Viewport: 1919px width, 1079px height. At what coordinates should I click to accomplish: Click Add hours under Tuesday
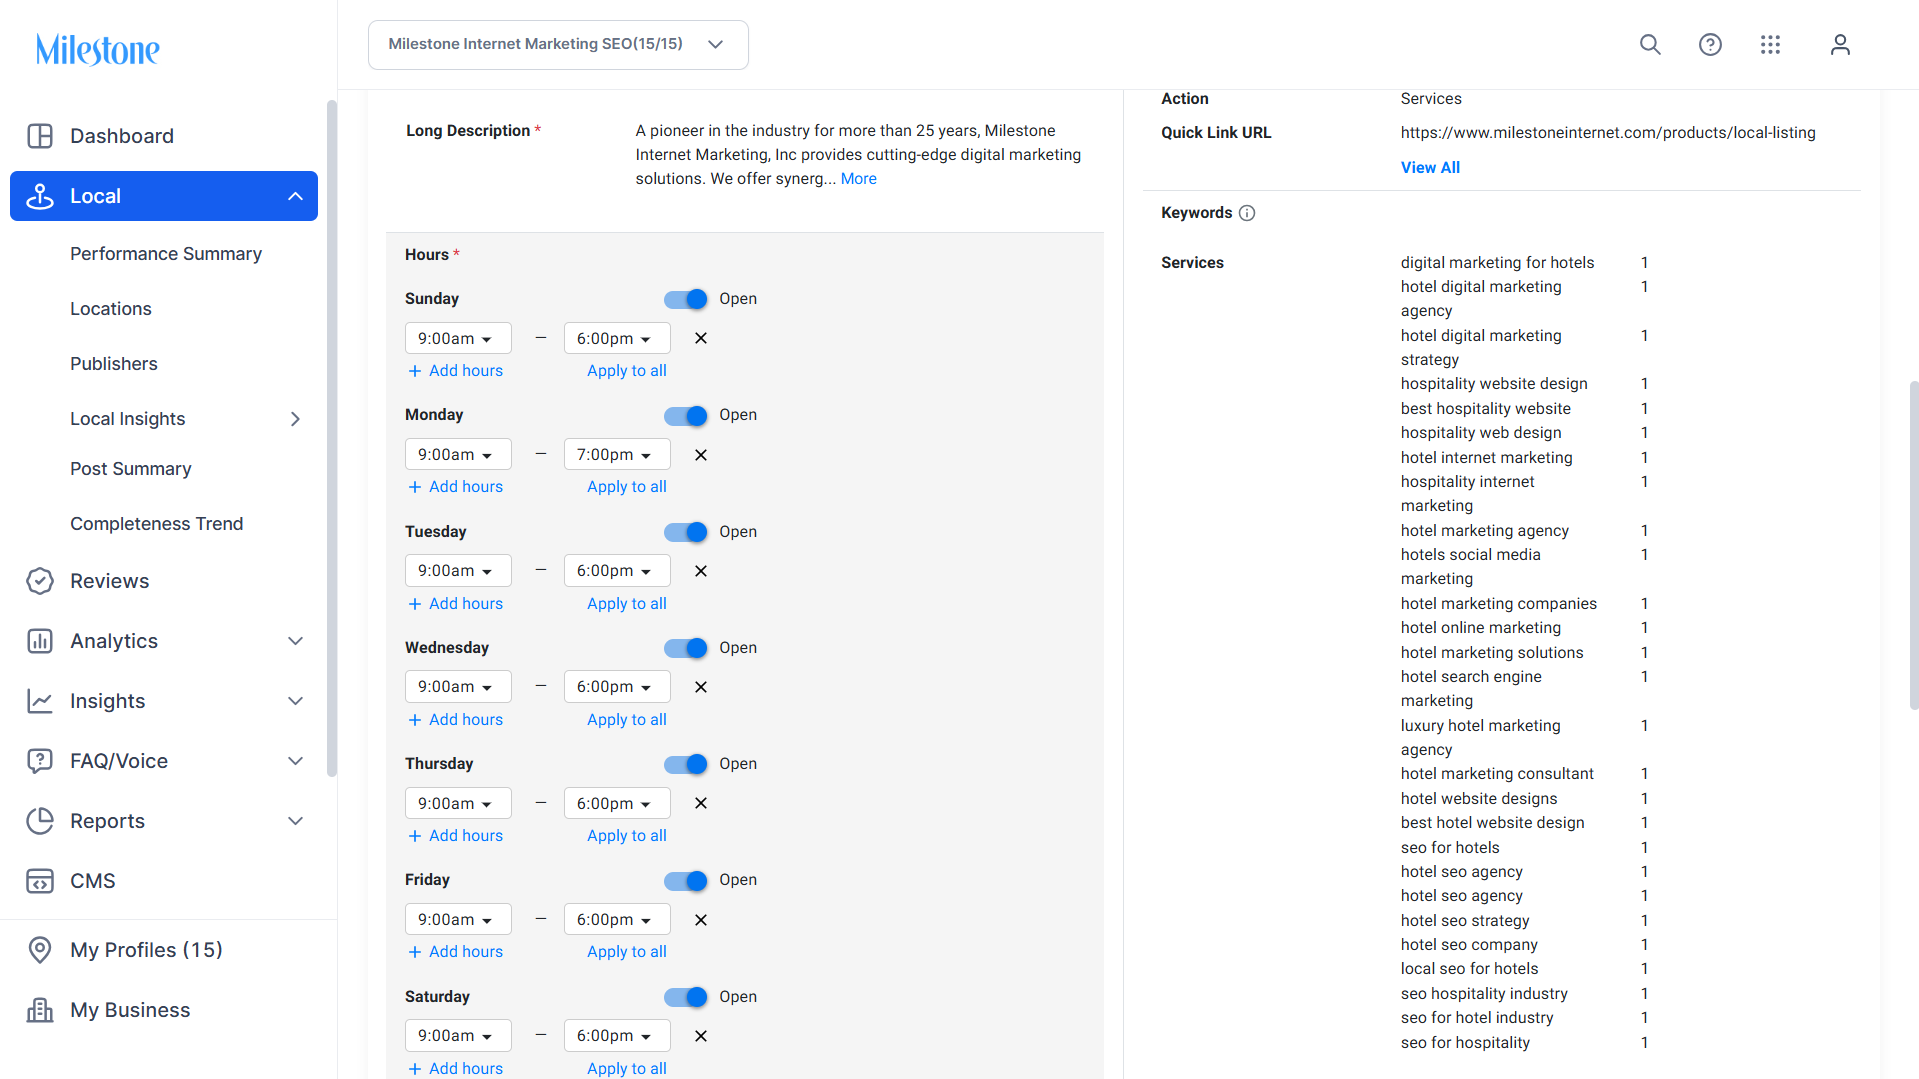click(456, 604)
